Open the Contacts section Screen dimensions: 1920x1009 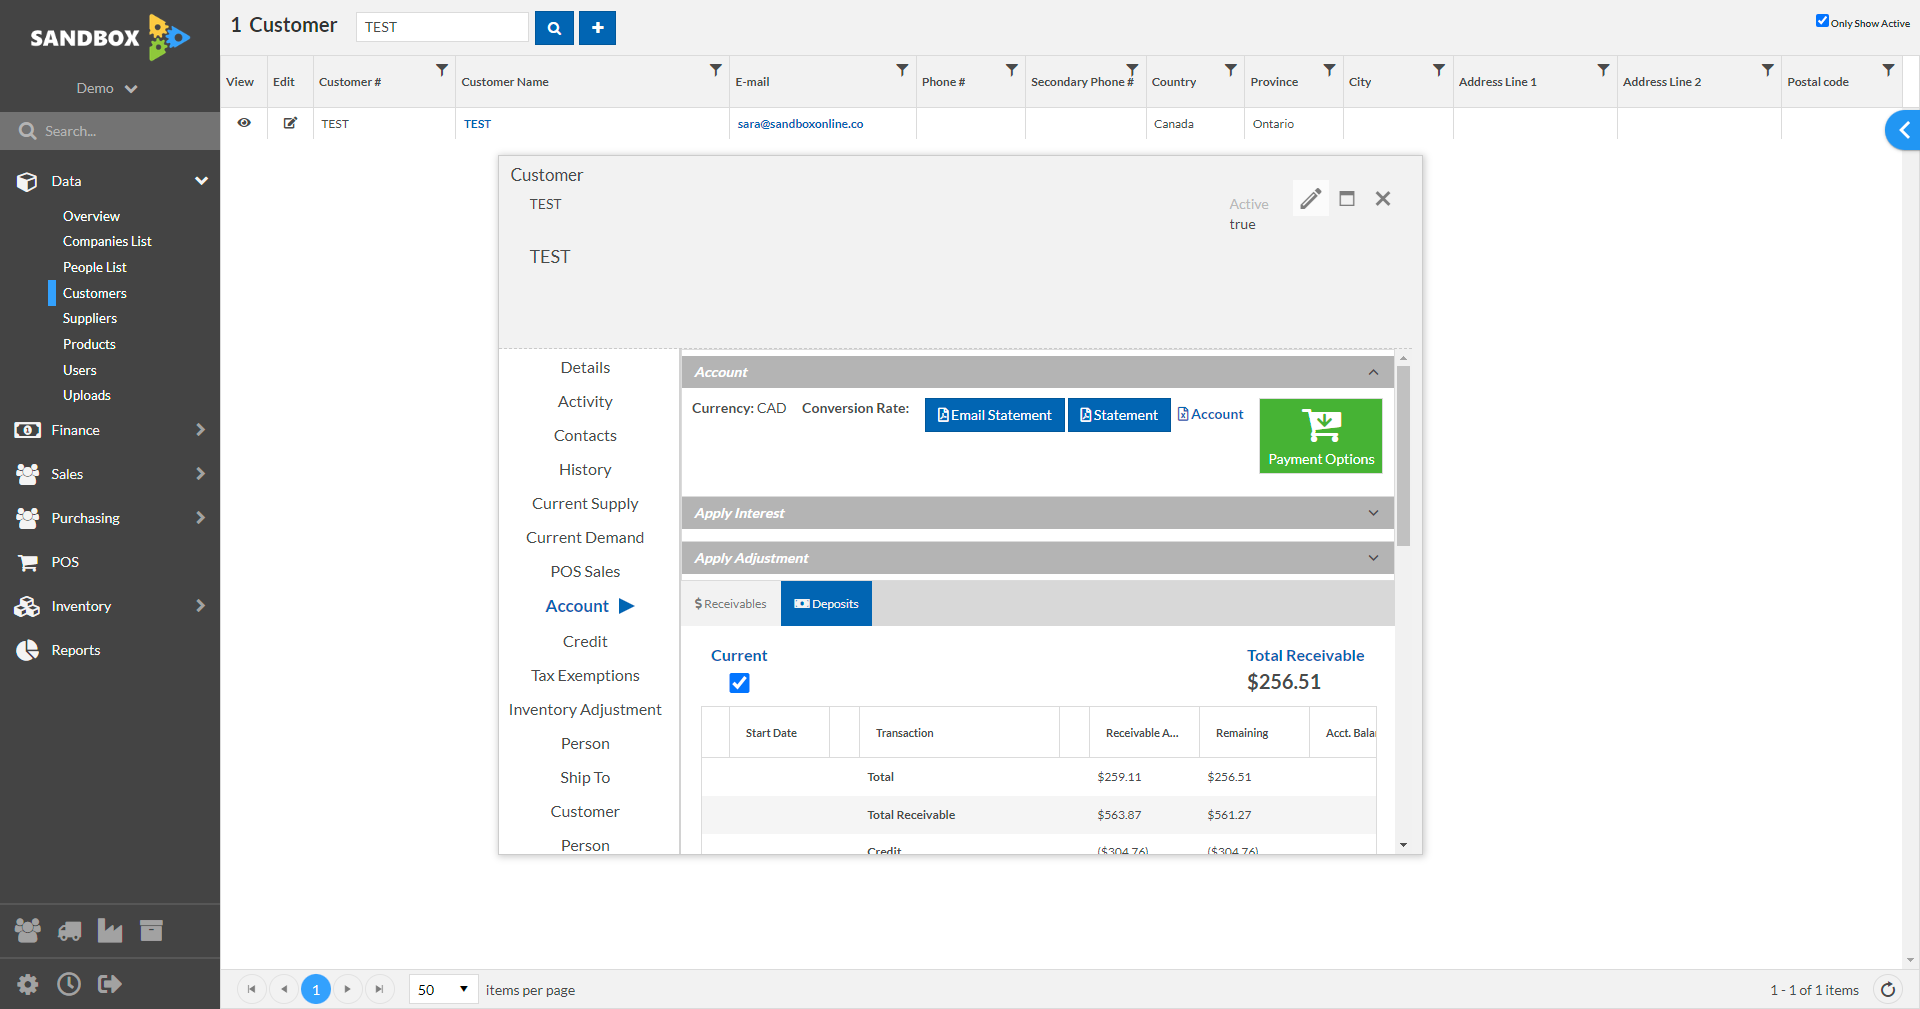click(585, 436)
